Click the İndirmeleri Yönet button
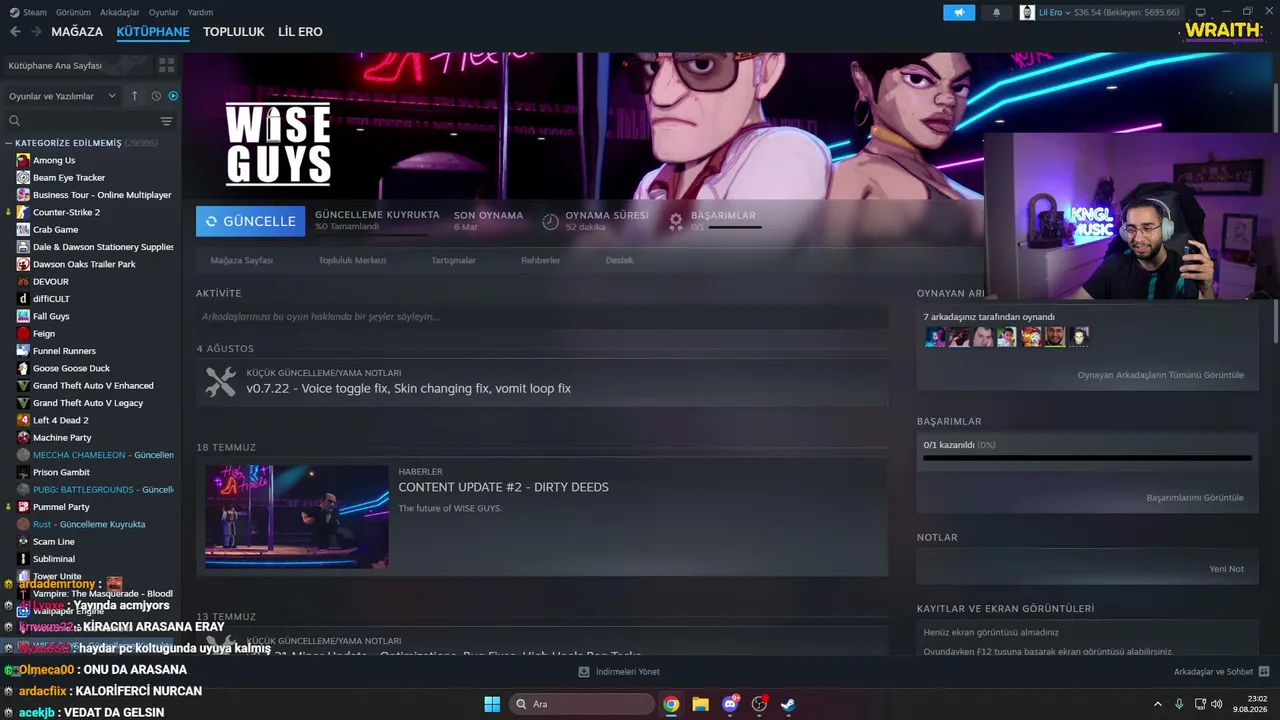Image resolution: width=1280 pixels, height=720 pixels. (x=619, y=672)
